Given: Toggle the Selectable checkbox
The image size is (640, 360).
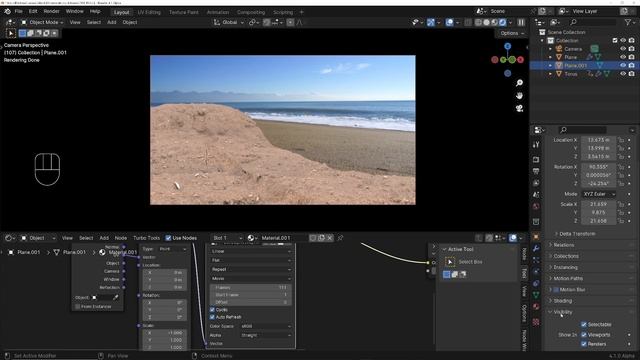Looking at the screenshot, I should point(584,324).
